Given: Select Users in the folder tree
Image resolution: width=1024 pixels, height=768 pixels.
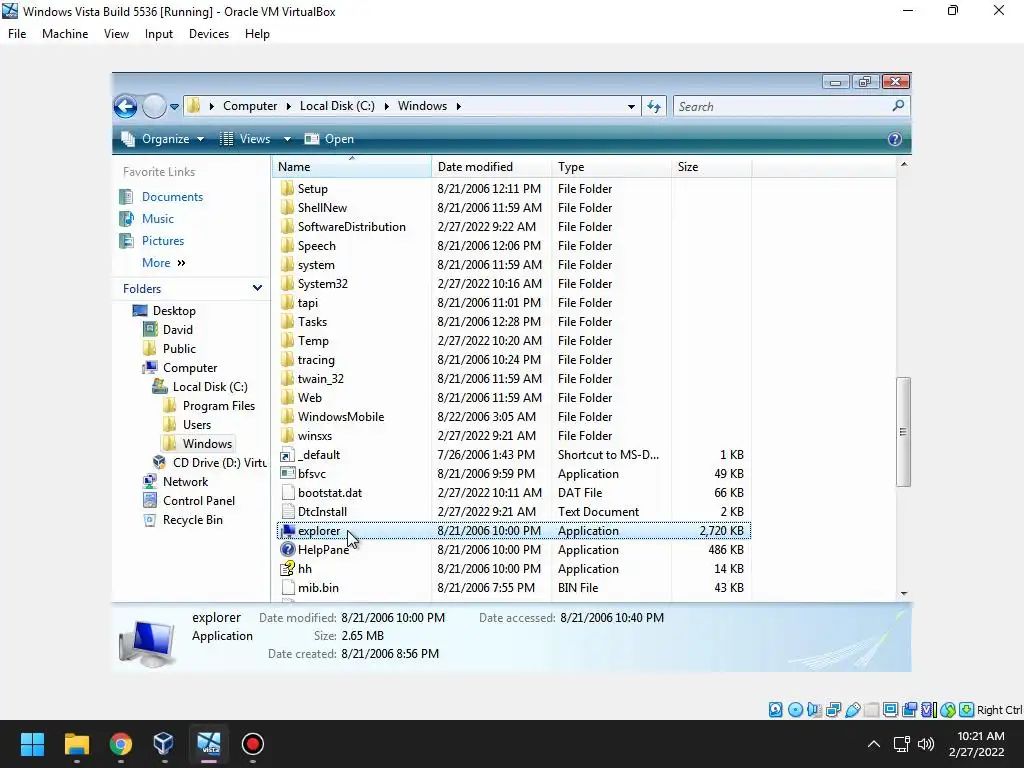Looking at the screenshot, I should (x=197, y=424).
